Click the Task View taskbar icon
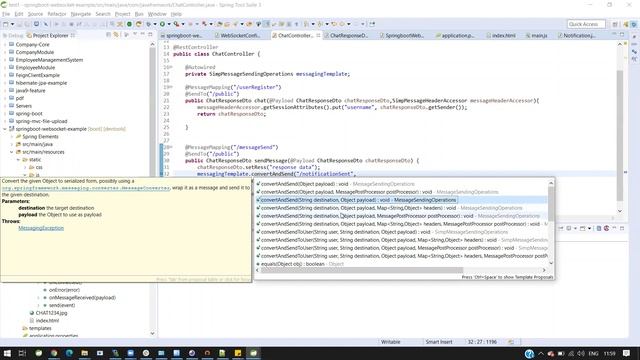This screenshot has width=640, height=360. click(x=22, y=353)
